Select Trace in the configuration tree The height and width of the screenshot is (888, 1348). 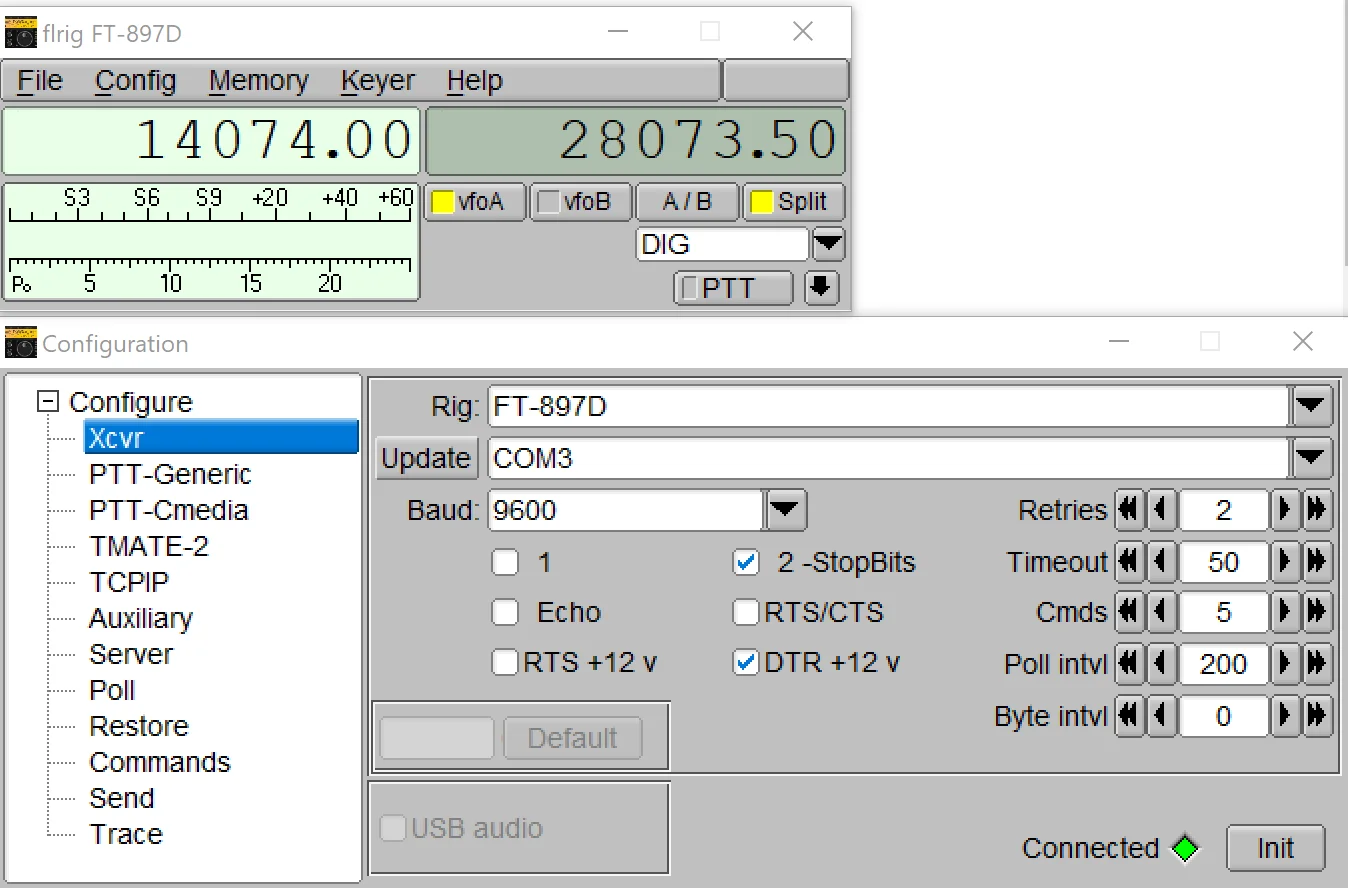click(x=126, y=834)
